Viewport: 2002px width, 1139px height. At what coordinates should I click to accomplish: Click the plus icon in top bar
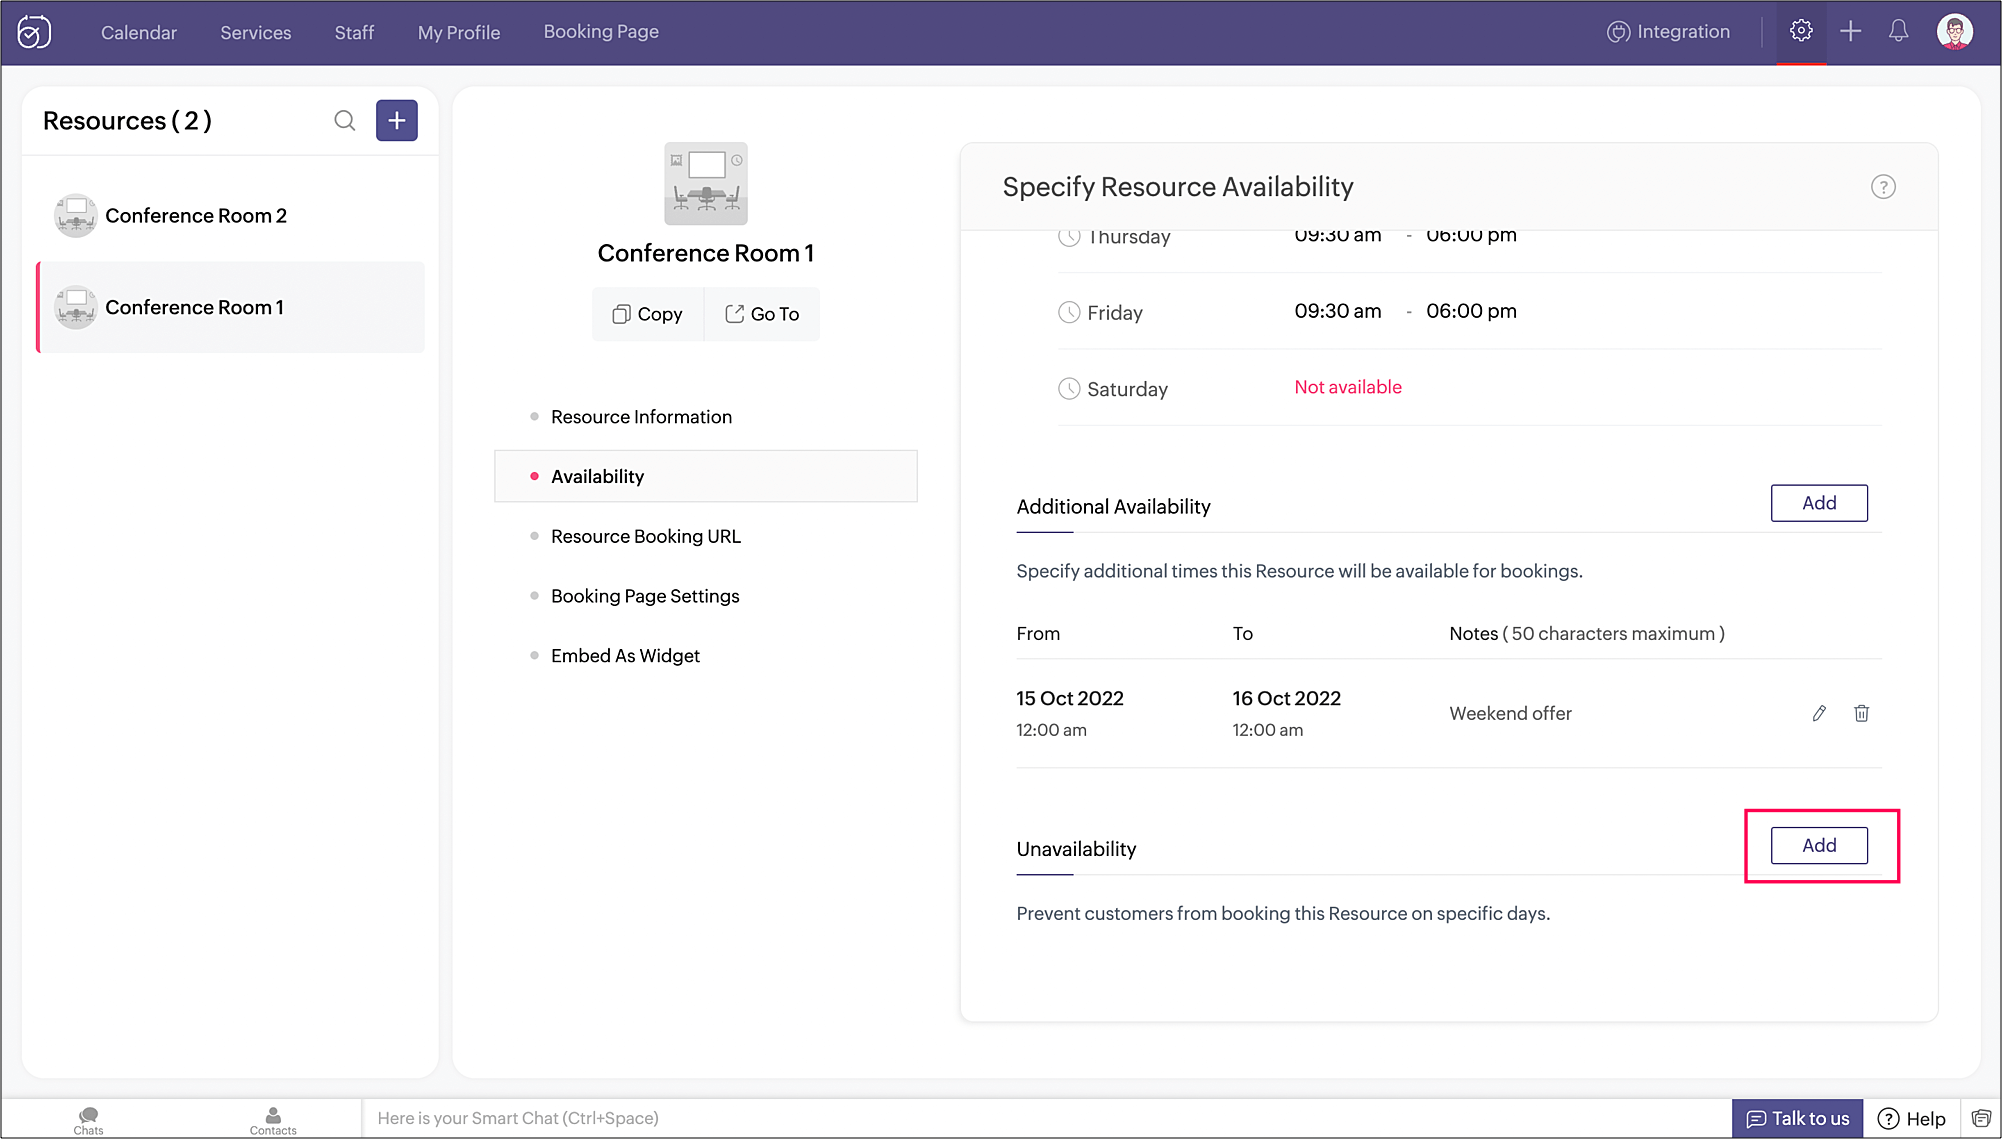[x=1851, y=31]
